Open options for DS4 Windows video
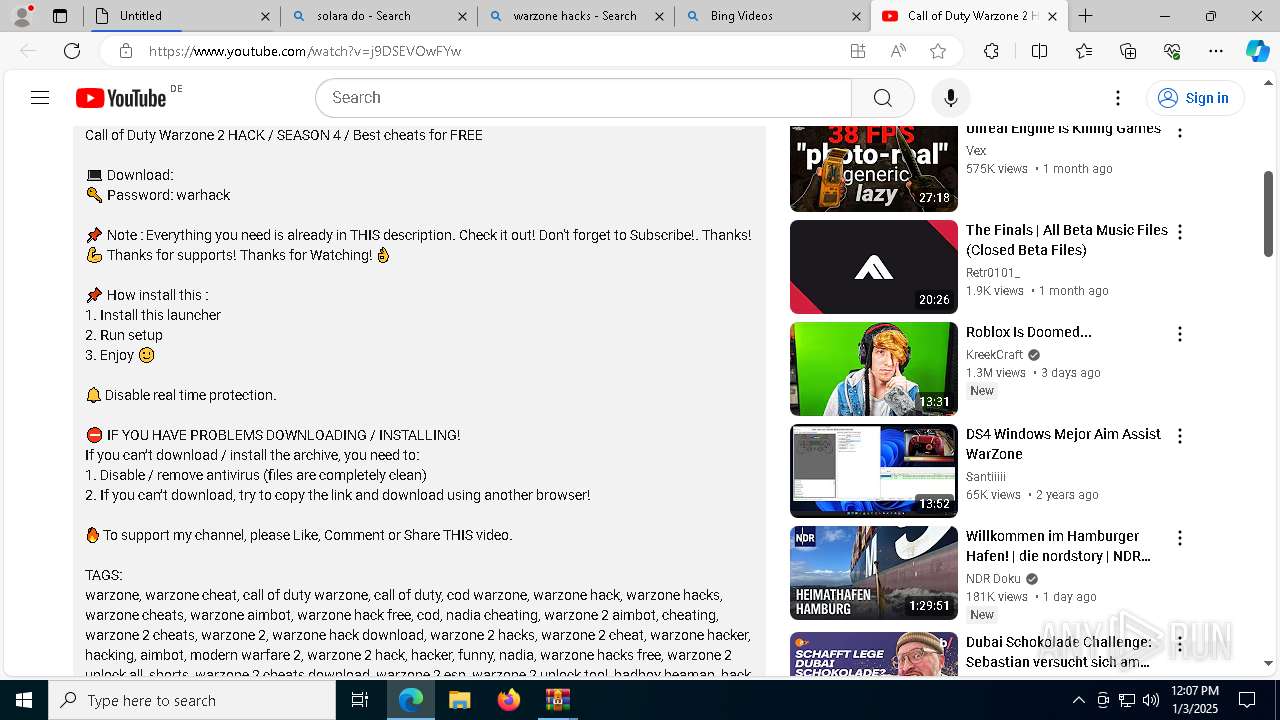 click(x=1180, y=436)
